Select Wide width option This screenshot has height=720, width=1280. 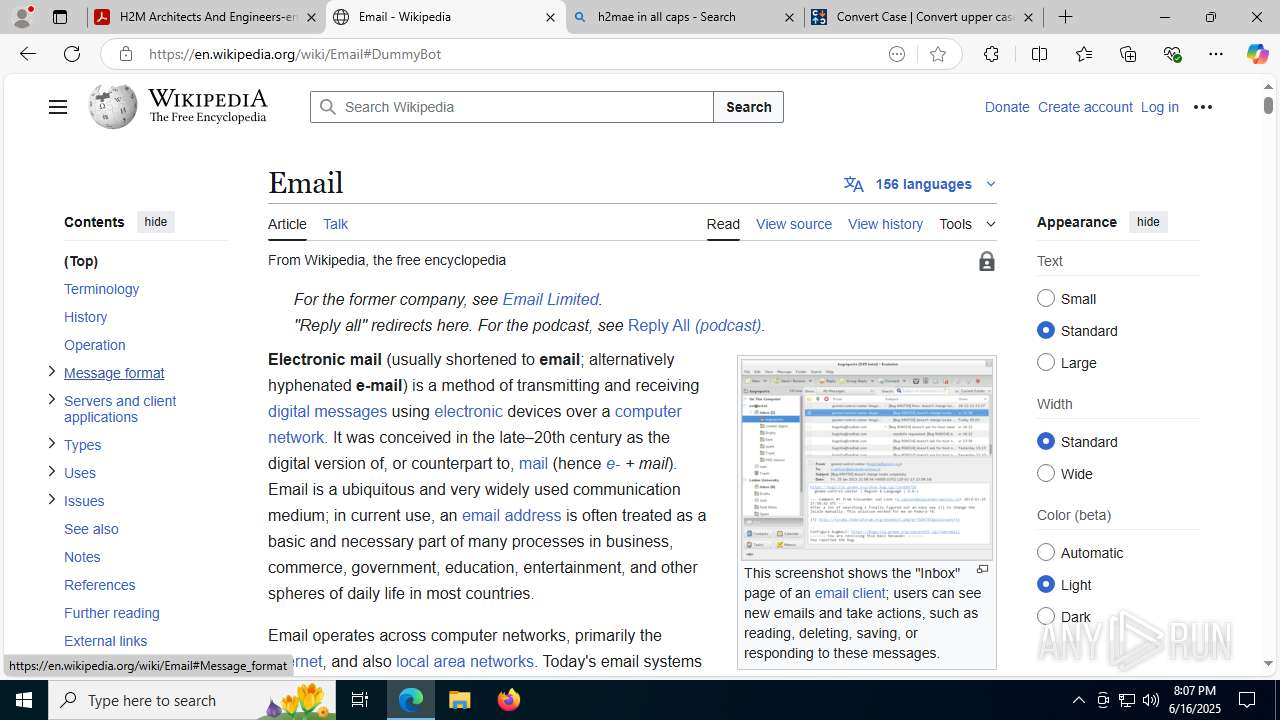[1046, 473]
